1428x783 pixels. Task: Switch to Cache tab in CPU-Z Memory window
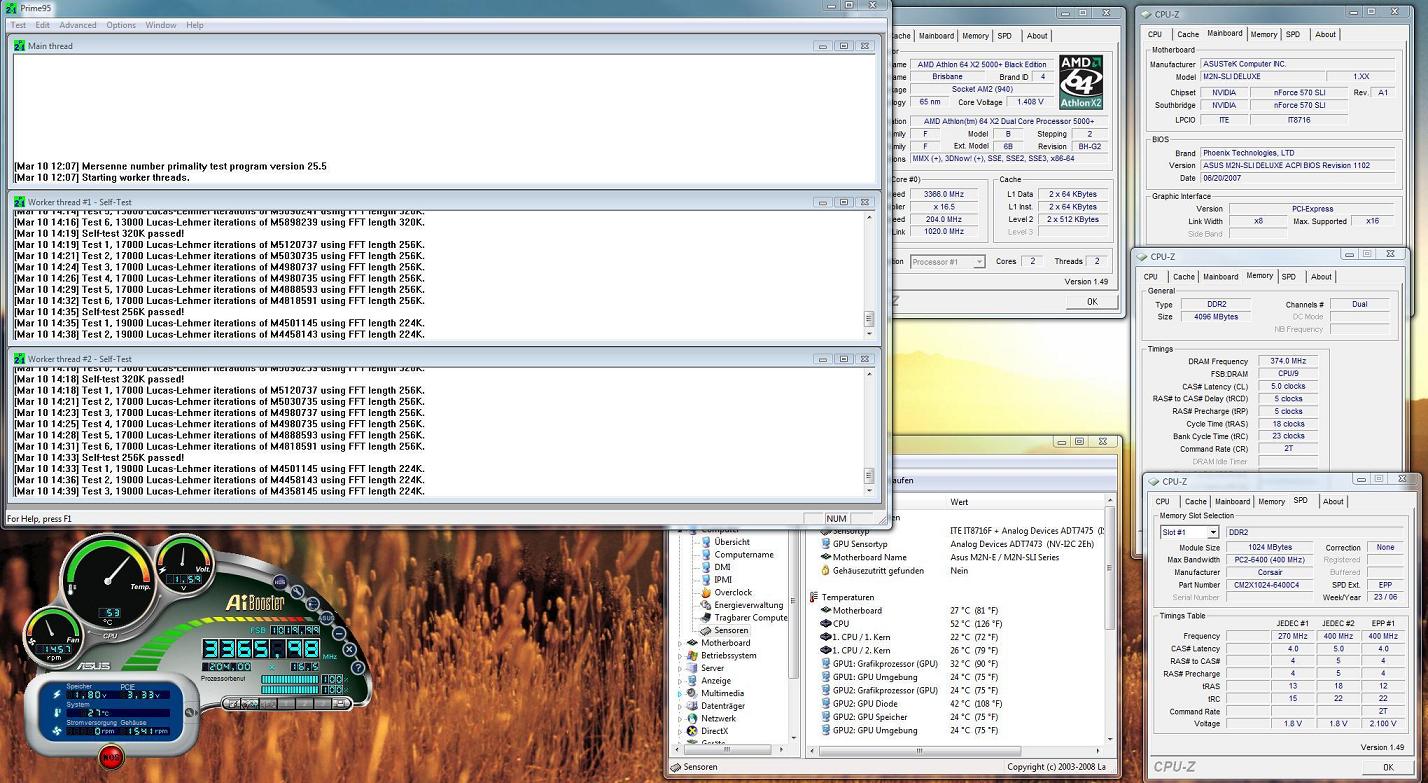click(1184, 277)
